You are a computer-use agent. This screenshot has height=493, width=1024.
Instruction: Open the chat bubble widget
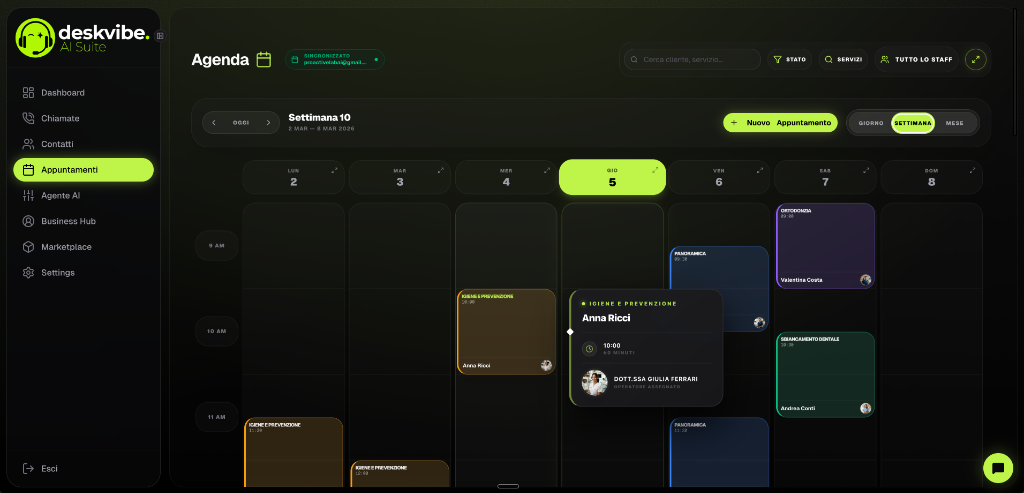pyautogui.click(x=997, y=467)
